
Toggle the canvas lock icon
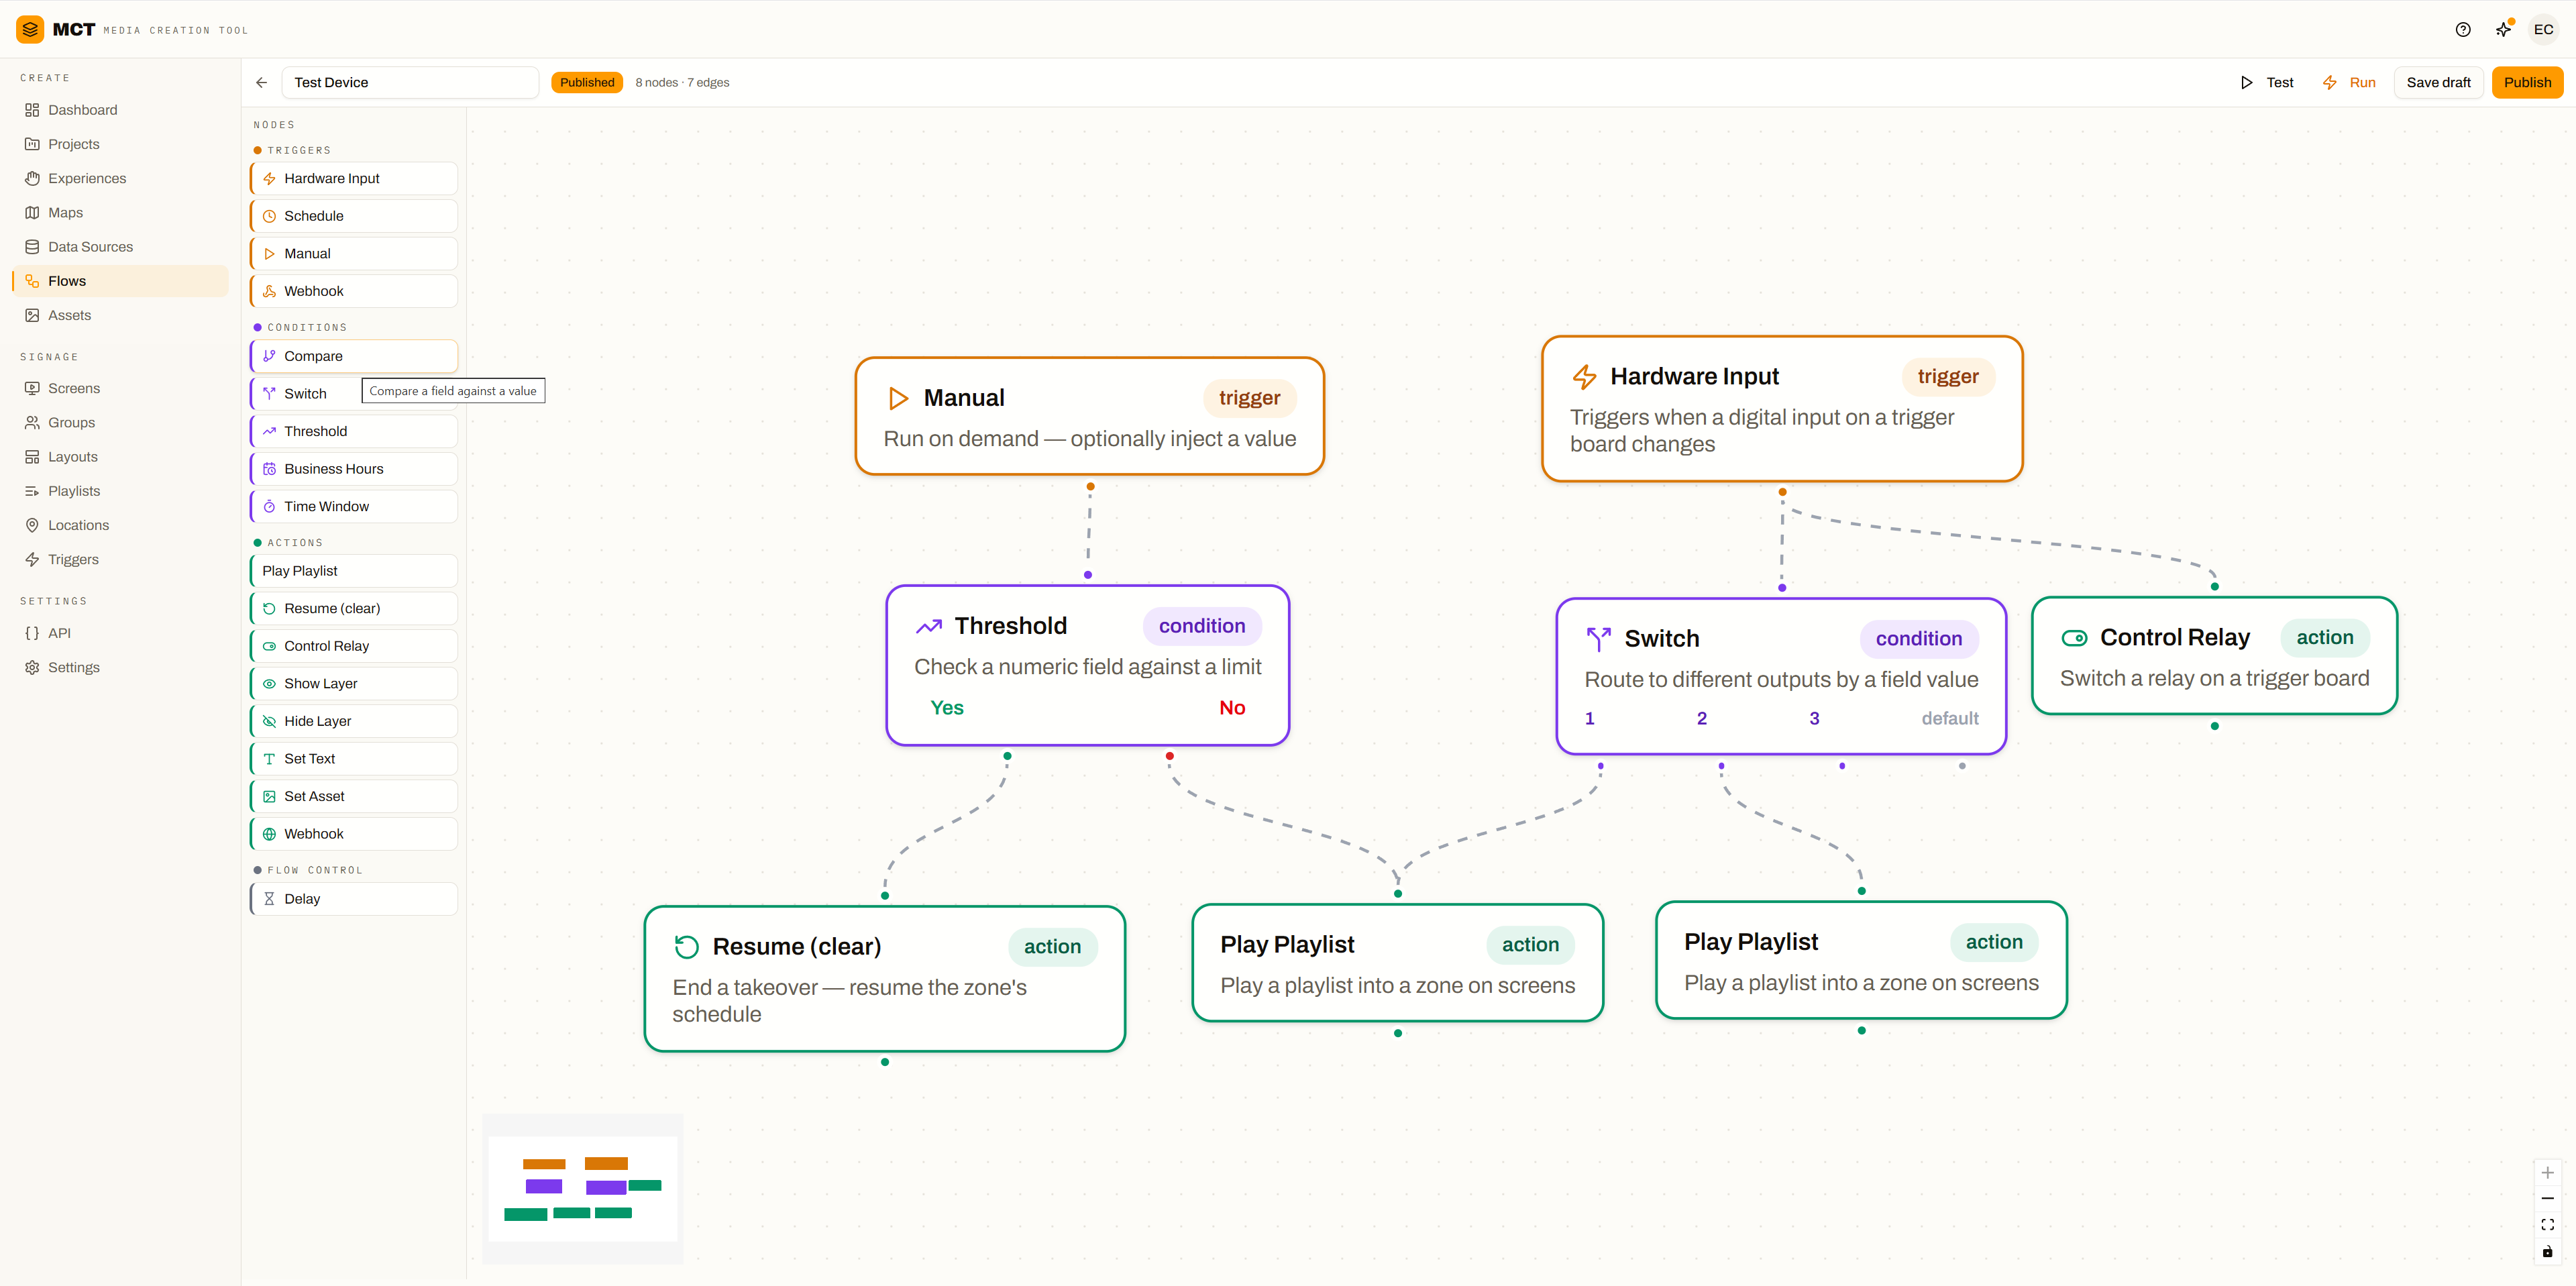[x=2547, y=1252]
